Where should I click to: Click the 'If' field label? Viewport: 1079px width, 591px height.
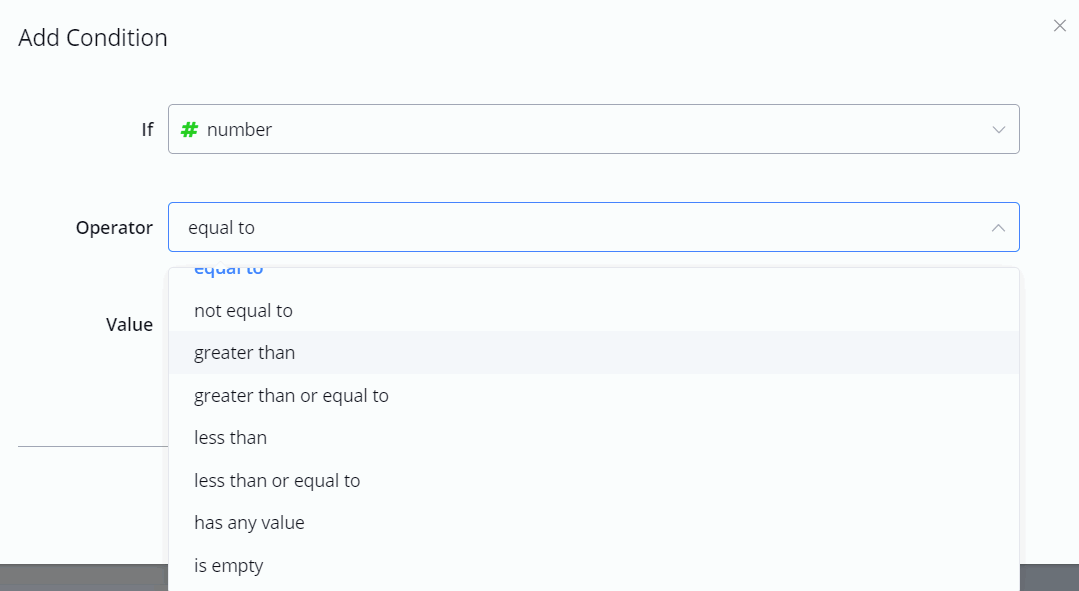coord(147,129)
